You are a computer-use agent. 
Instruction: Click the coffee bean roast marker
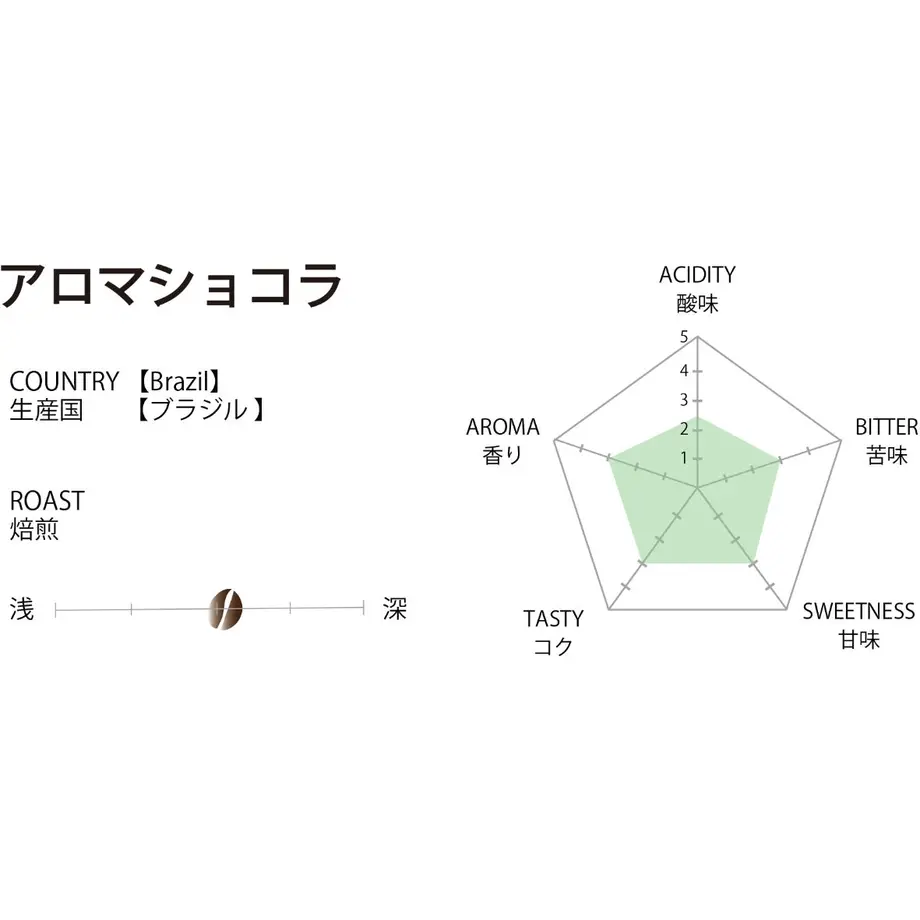coord(225,609)
